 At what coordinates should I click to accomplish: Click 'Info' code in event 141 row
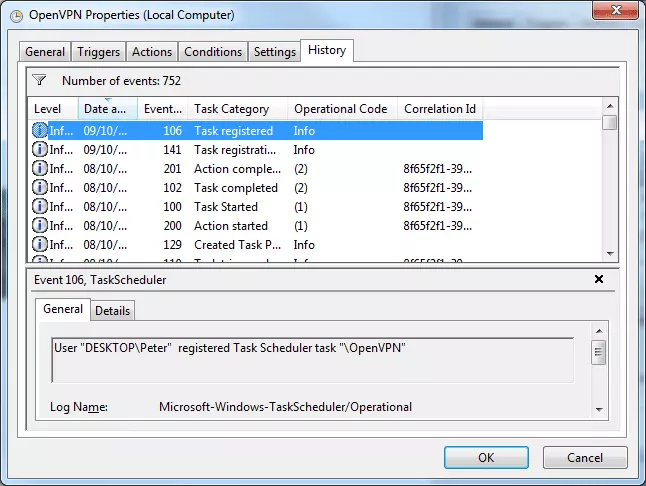click(x=304, y=150)
